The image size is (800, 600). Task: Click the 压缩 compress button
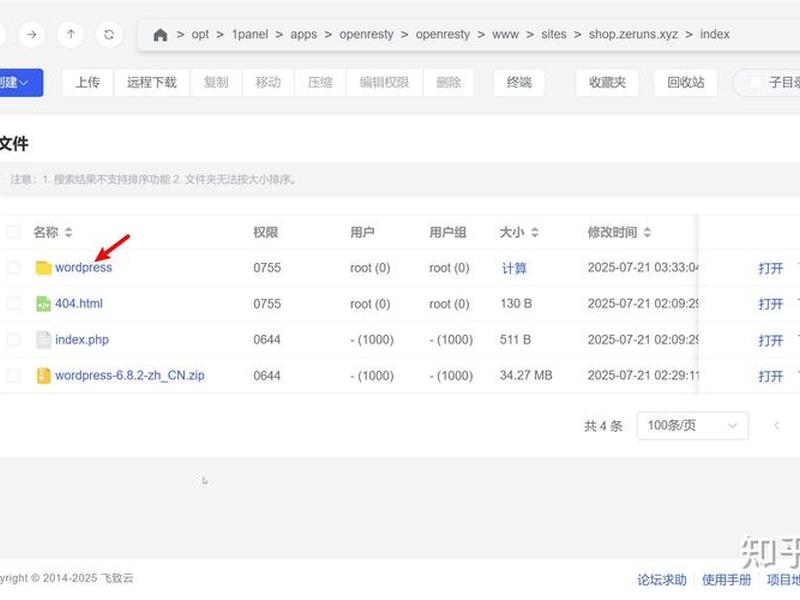click(320, 82)
